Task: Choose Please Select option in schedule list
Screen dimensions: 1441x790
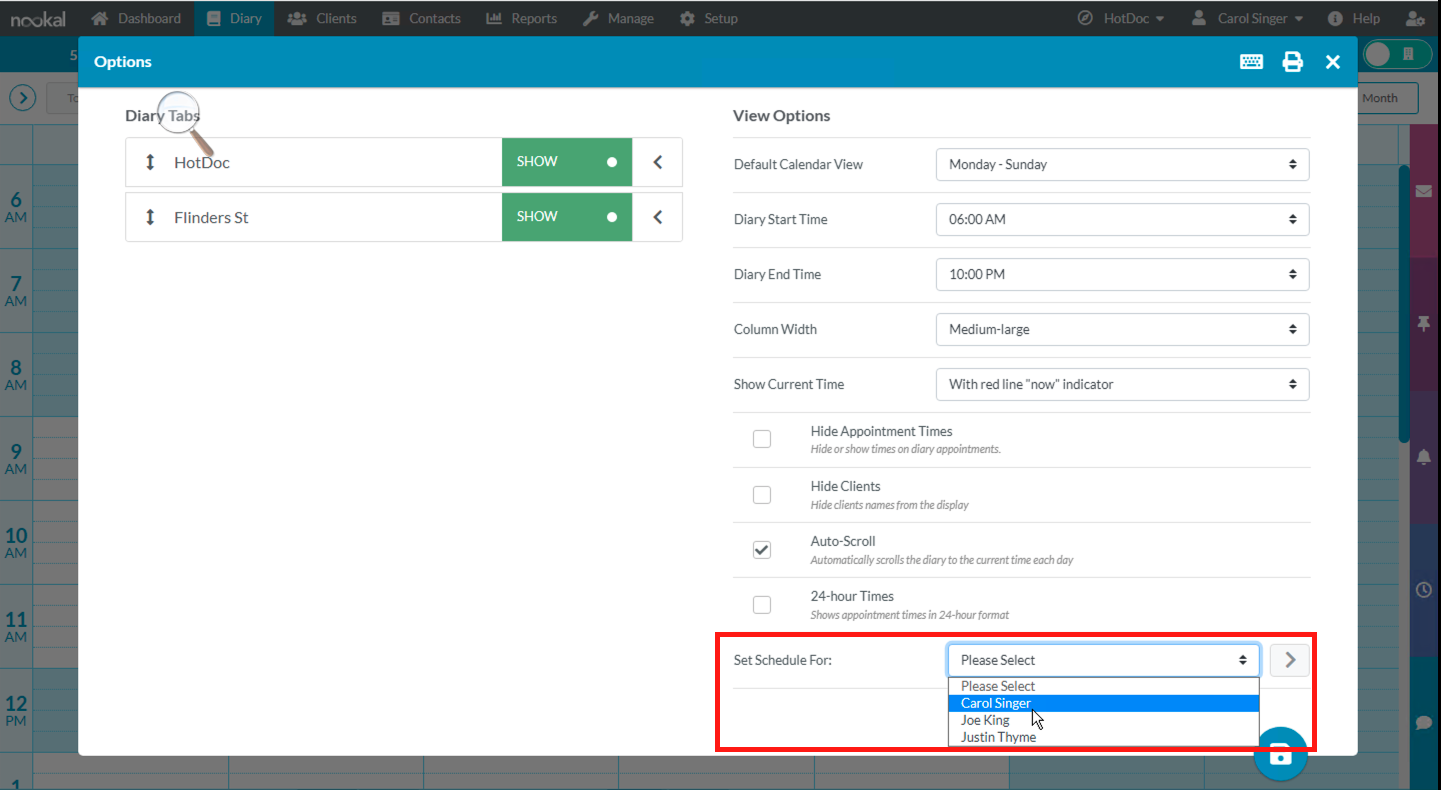Action: pos(1103,686)
